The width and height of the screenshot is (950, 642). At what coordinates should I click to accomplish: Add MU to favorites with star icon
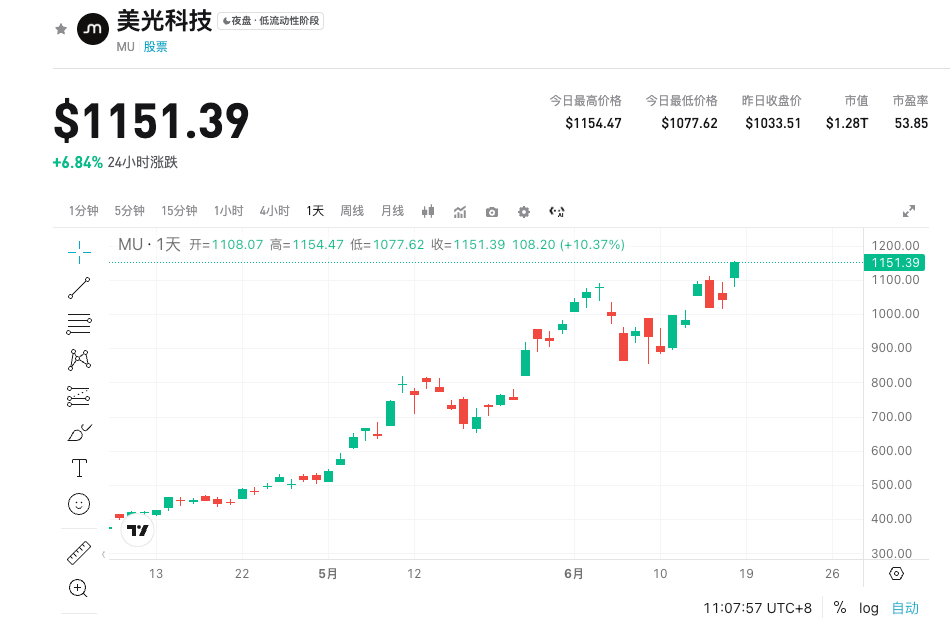(x=61, y=29)
